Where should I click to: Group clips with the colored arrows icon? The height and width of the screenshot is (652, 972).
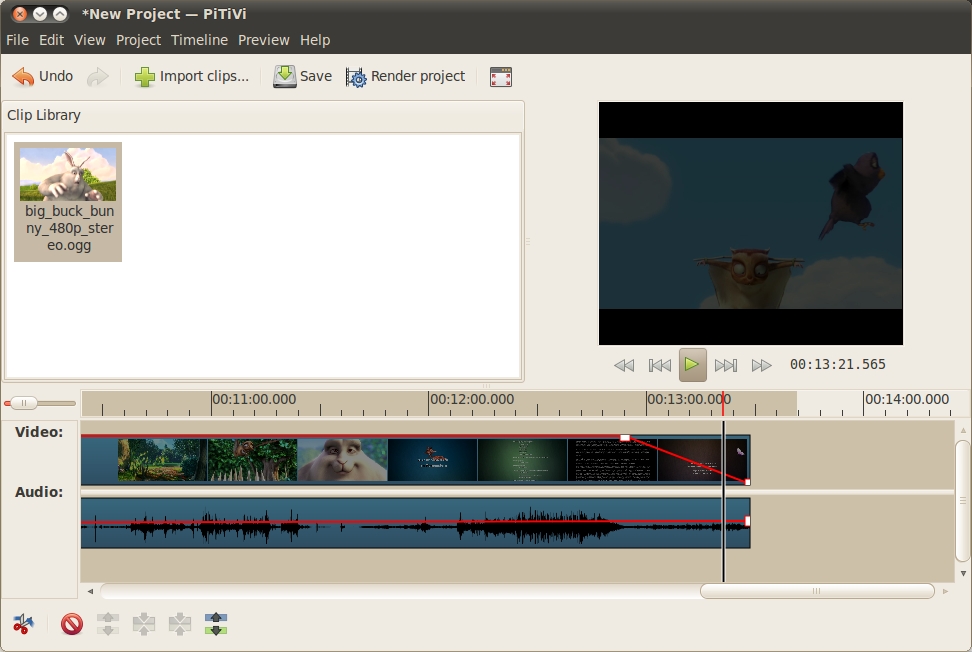point(215,623)
